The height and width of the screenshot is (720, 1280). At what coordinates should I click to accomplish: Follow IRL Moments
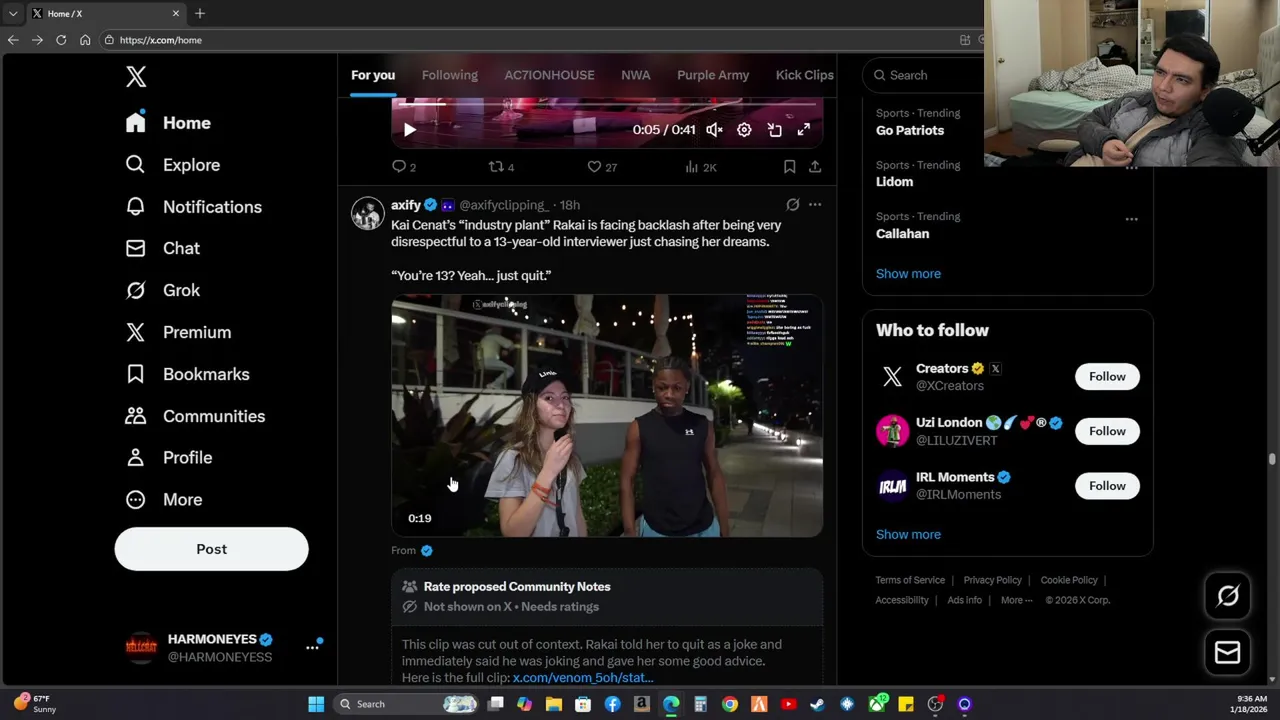tap(1107, 485)
